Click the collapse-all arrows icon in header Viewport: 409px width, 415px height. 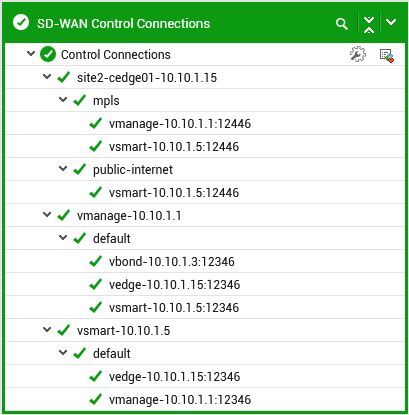click(x=369, y=24)
